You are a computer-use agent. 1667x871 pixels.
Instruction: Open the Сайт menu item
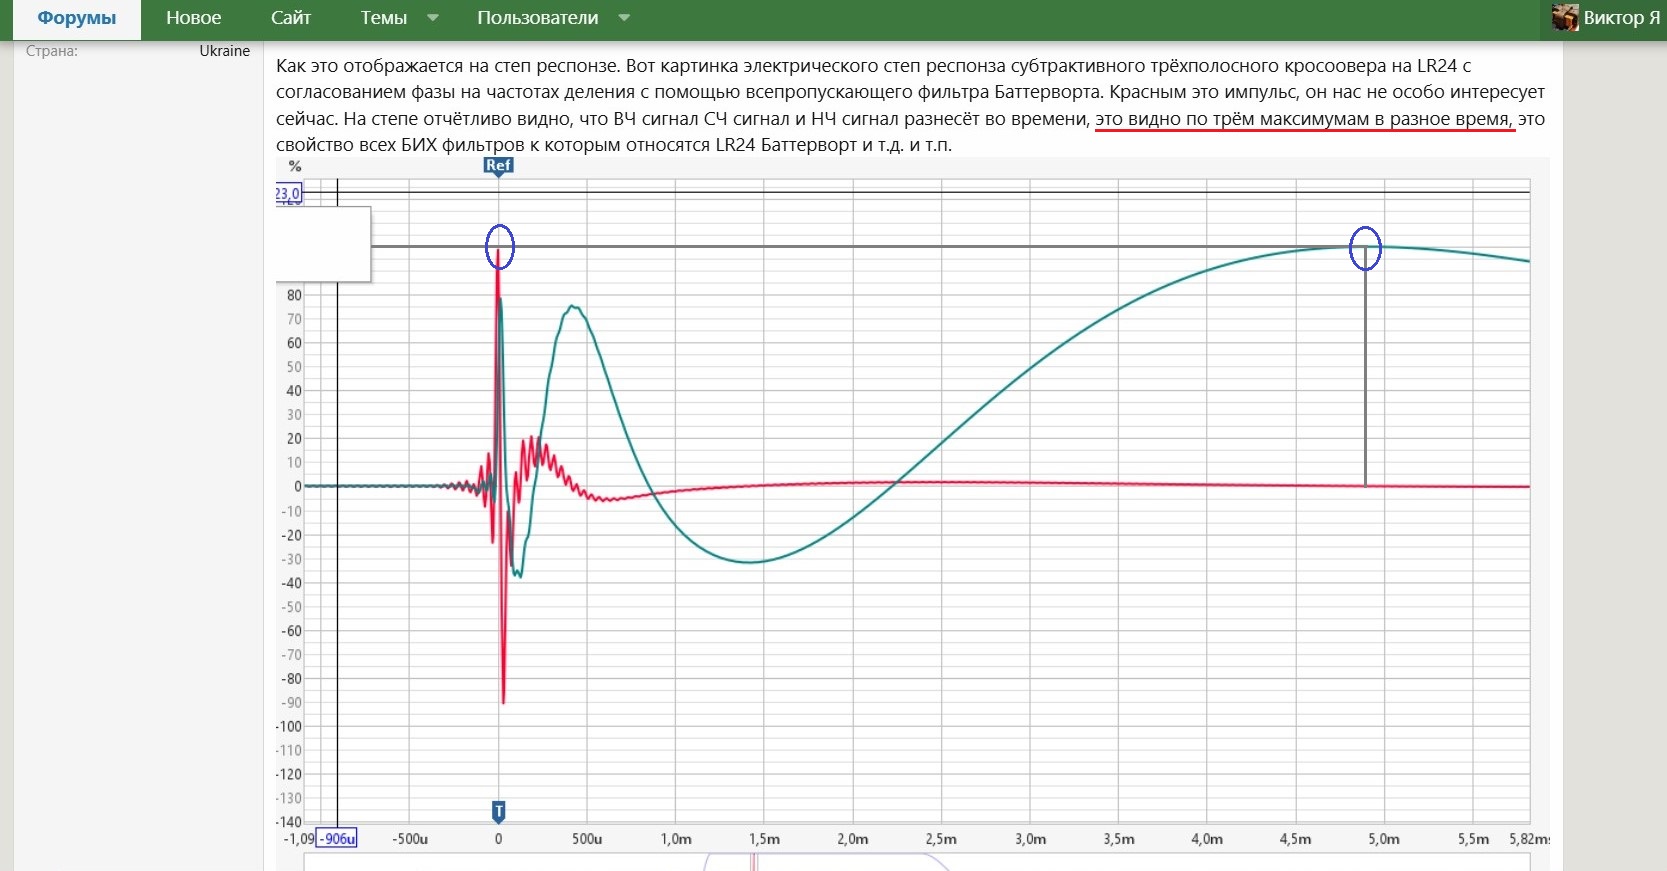click(x=291, y=18)
